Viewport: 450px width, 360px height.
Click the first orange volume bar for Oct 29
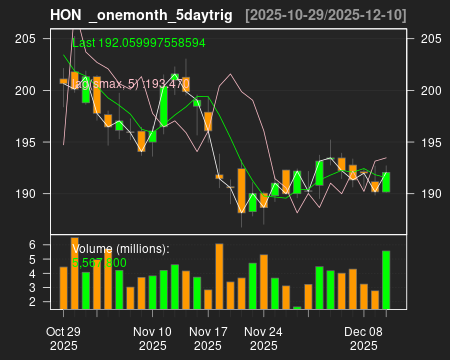point(63,288)
